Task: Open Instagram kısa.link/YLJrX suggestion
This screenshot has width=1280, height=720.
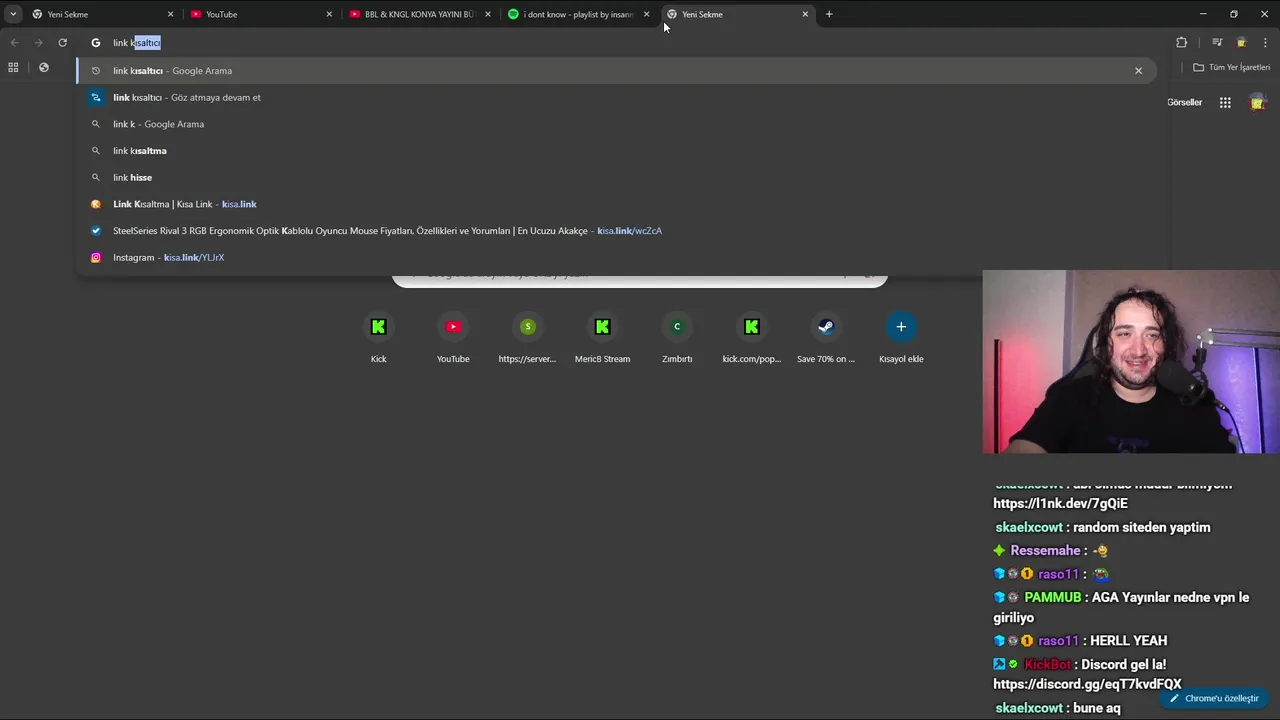Action: [616, 257]
